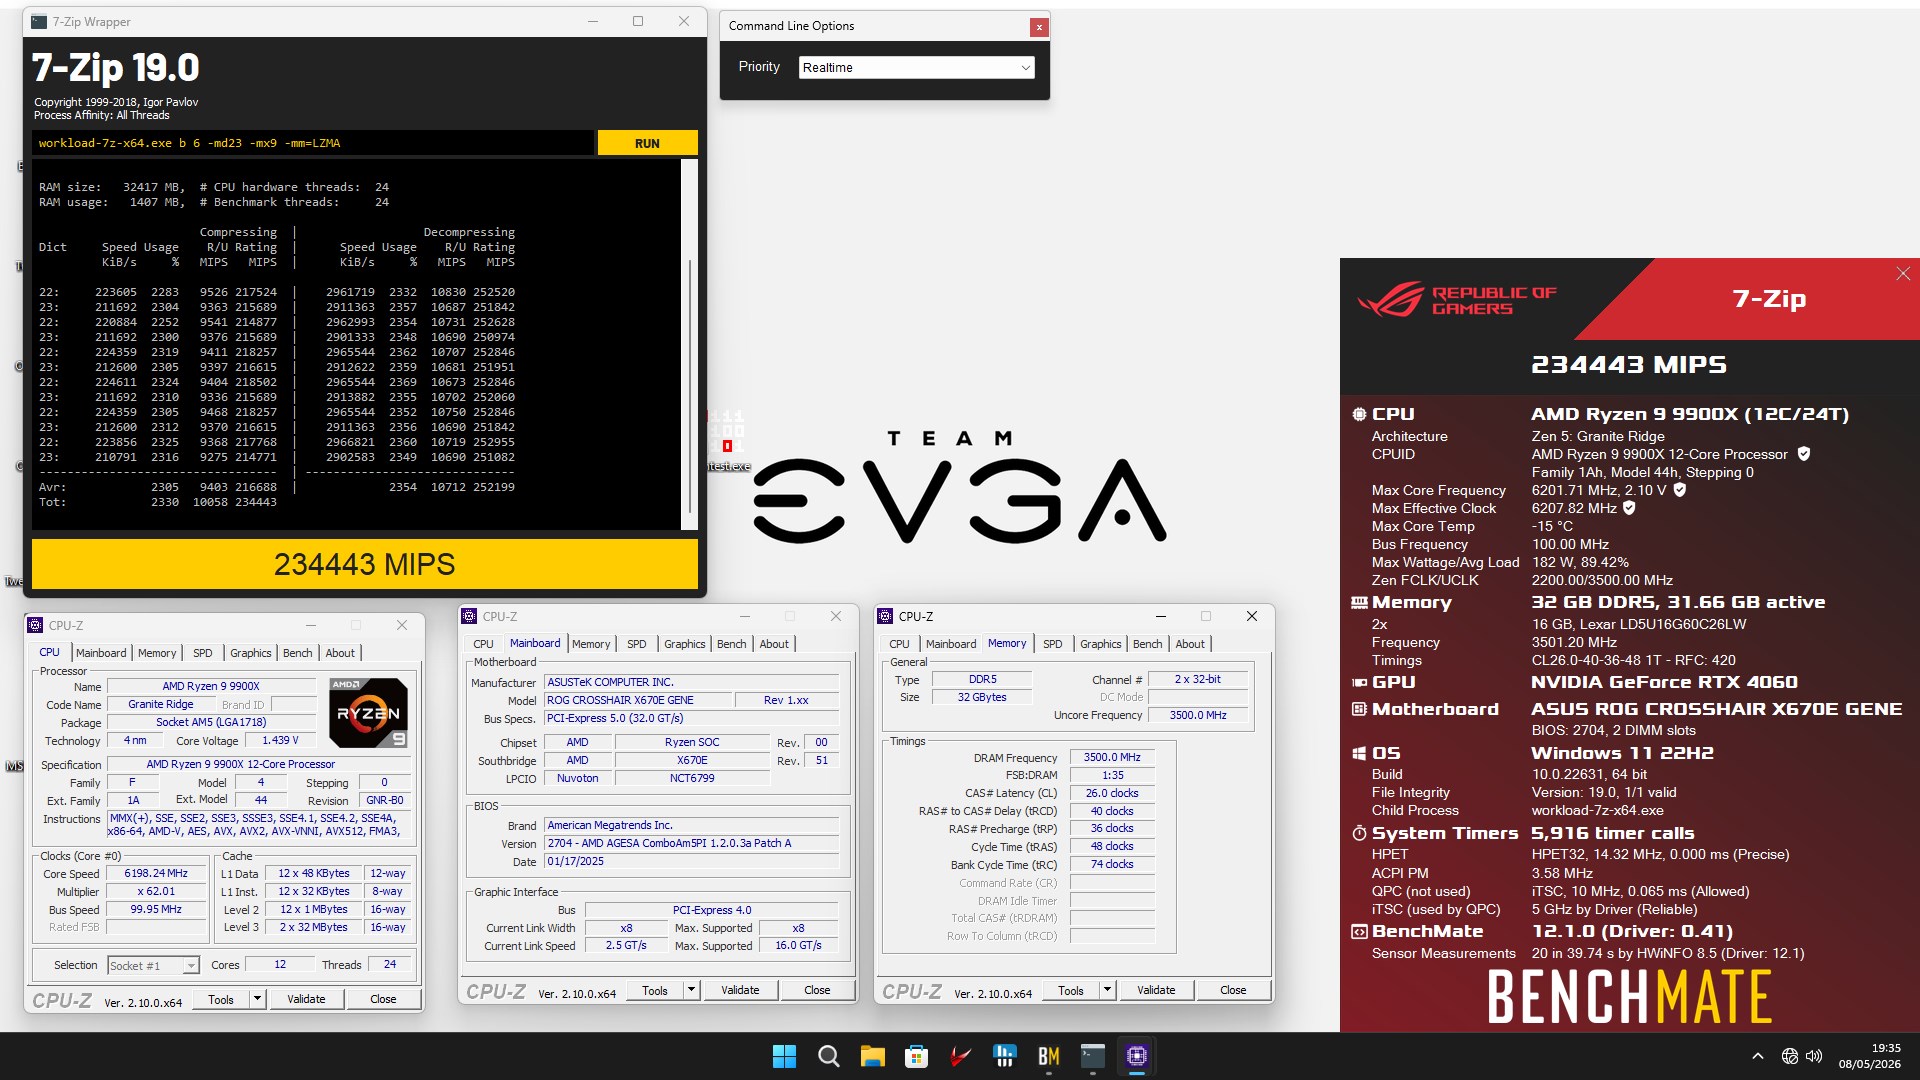Select CPU tab in right CPU-Z window
The width and height of the screenshot is (1920, 1080).
pyautogui.click(x=899, y=644)
